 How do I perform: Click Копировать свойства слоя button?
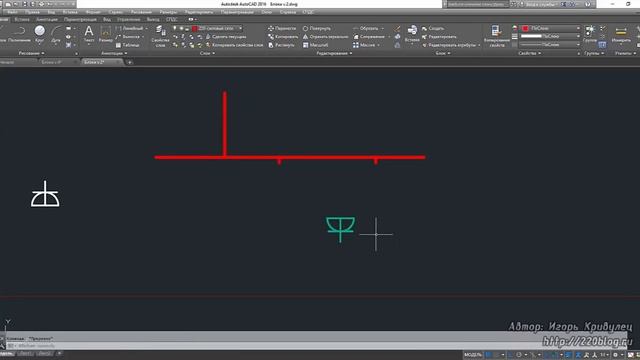tap(234, 45)
